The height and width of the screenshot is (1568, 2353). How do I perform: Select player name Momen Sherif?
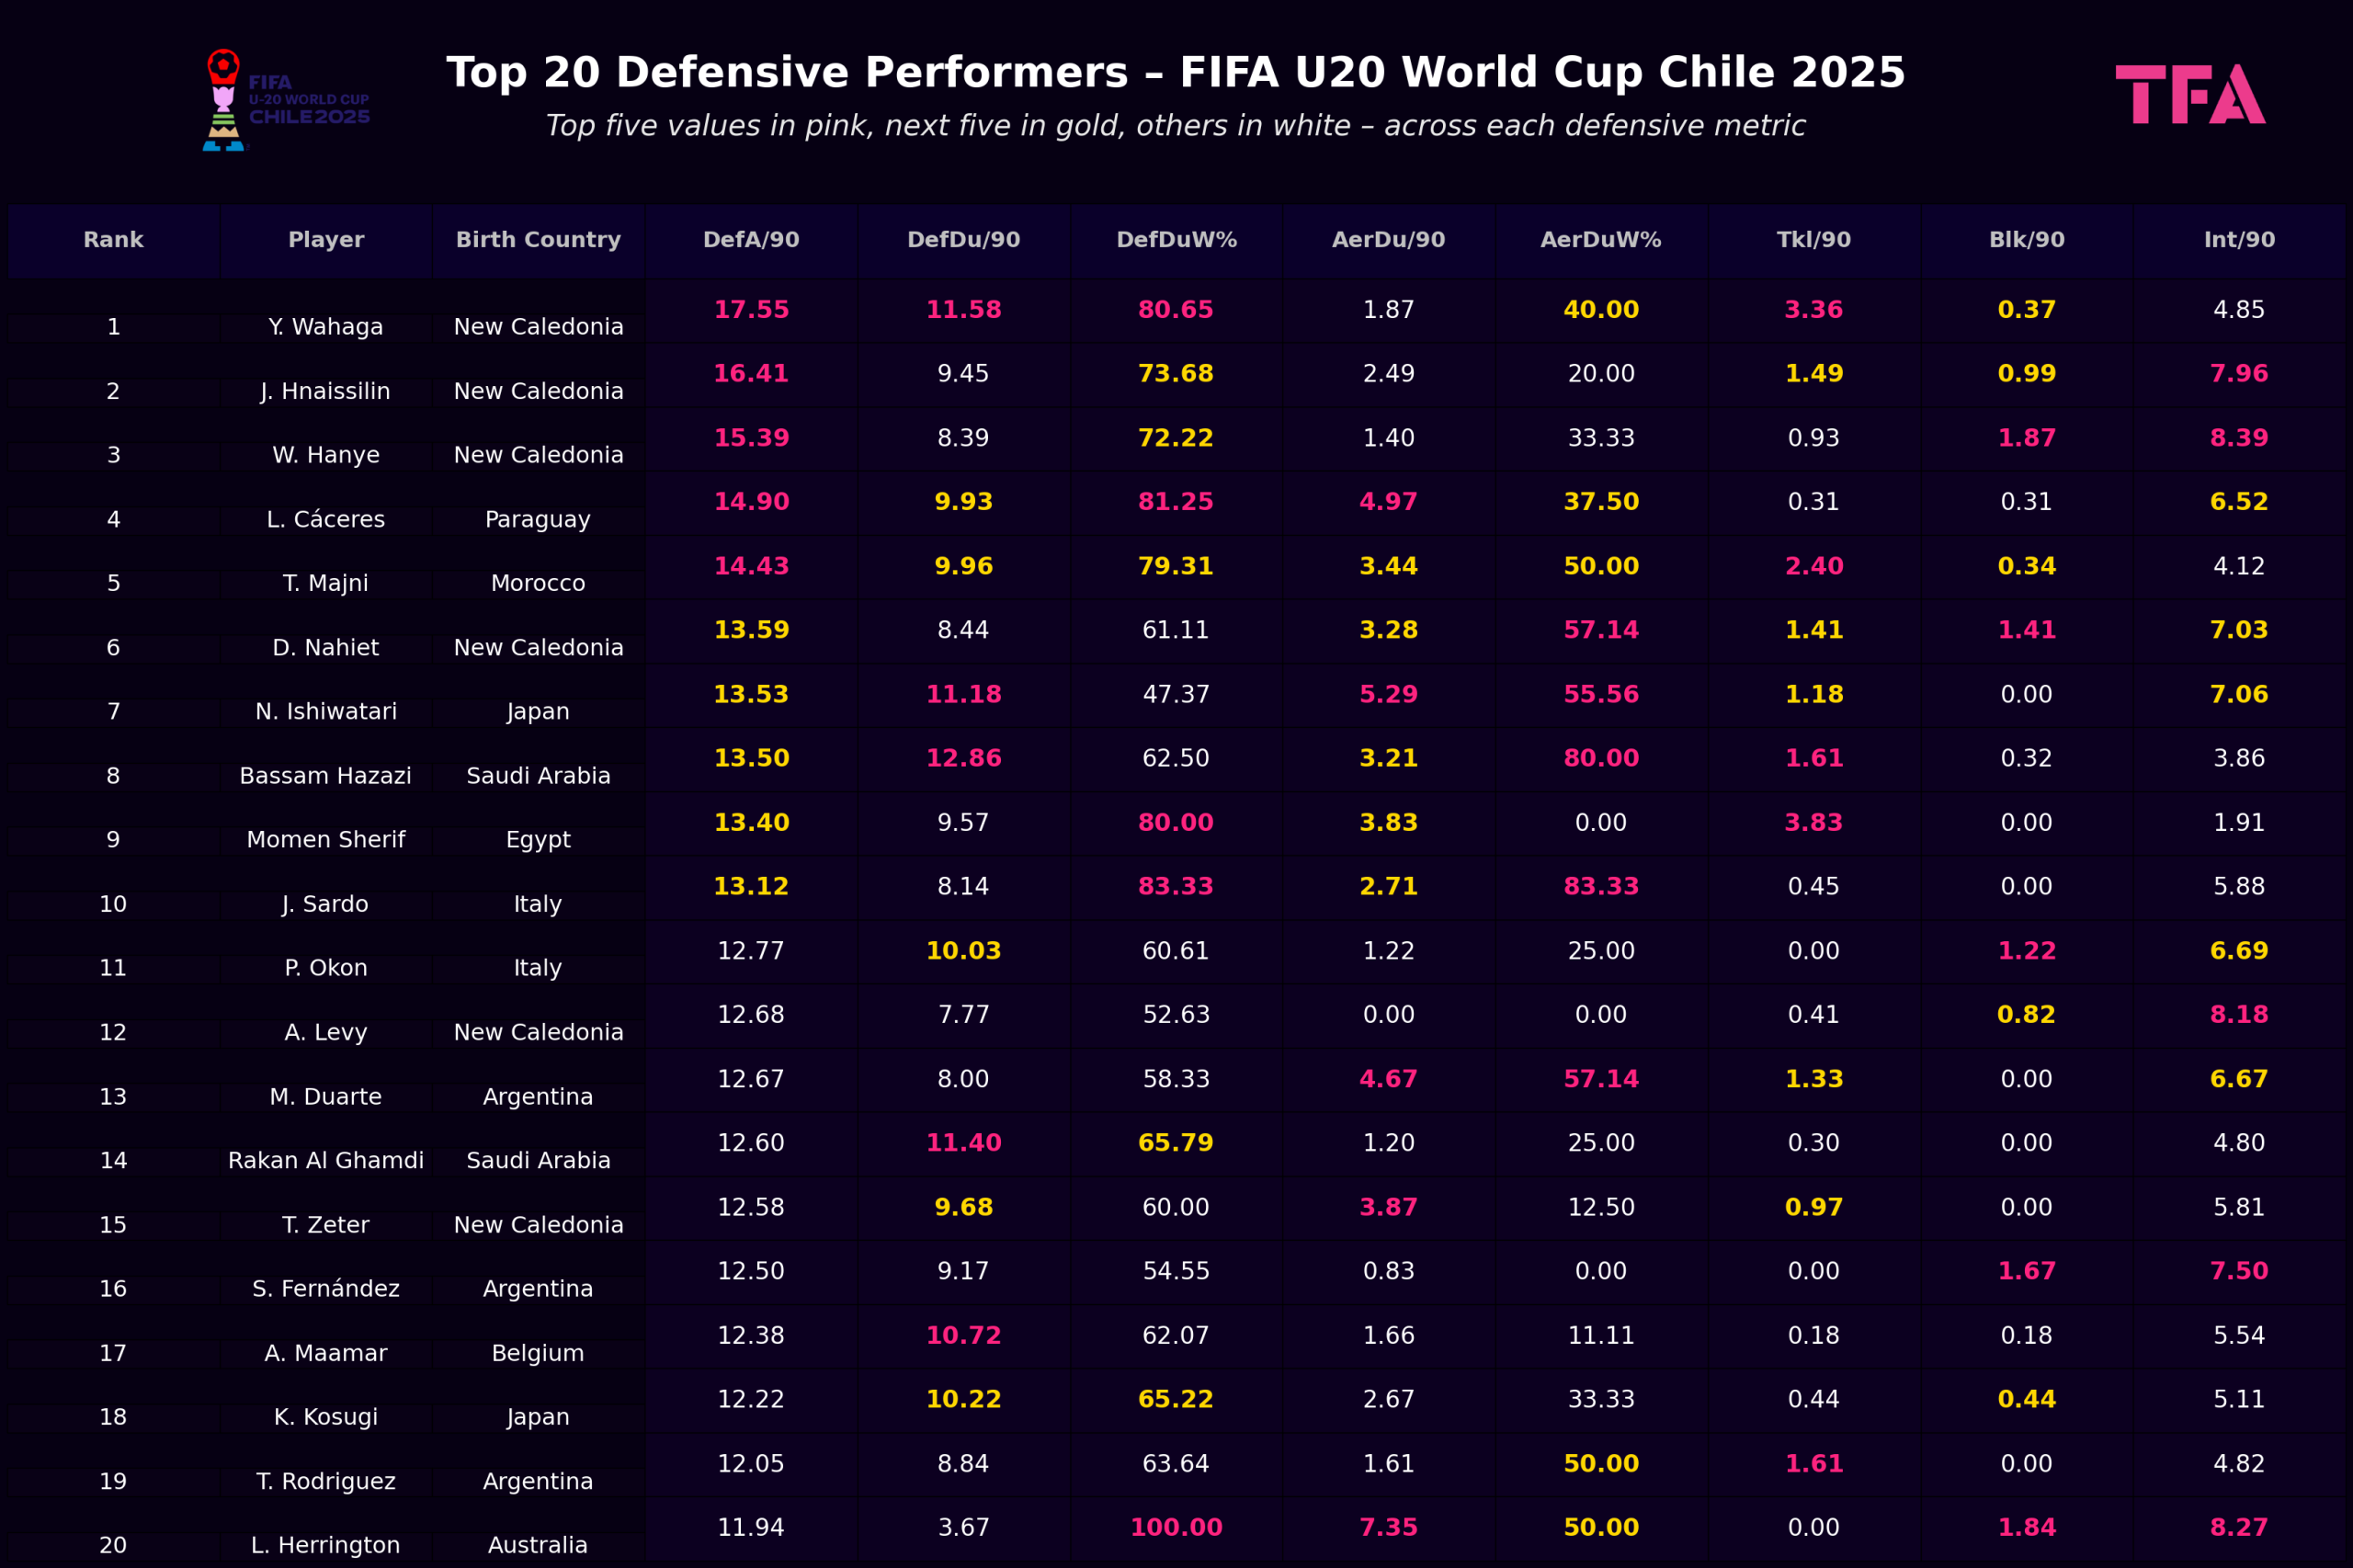click(x=326, y=840)
